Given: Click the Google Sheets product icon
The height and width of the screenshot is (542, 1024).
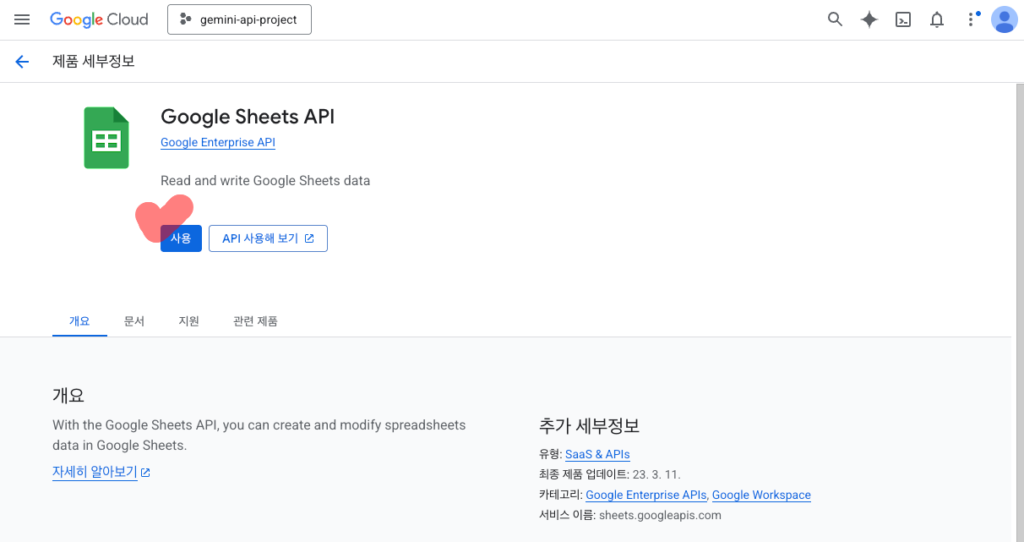Looking at the screenshot, I should [x=106, y=138].
